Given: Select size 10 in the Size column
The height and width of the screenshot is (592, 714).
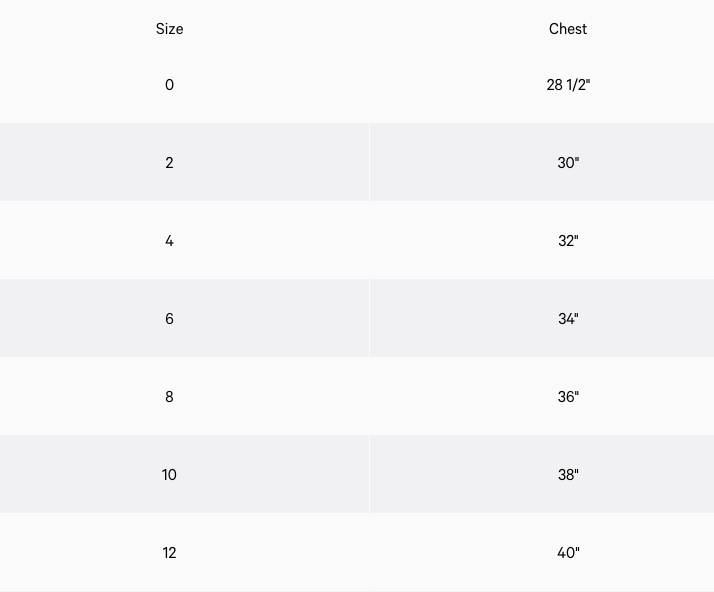Looking at the screenshot, I should click(169, 475).
